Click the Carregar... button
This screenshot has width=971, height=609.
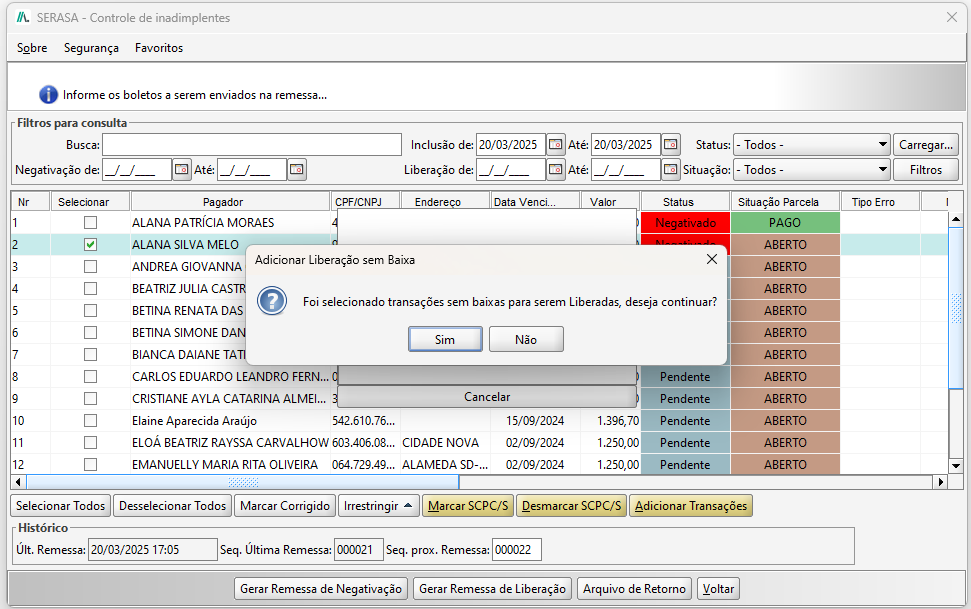(926, 145)
